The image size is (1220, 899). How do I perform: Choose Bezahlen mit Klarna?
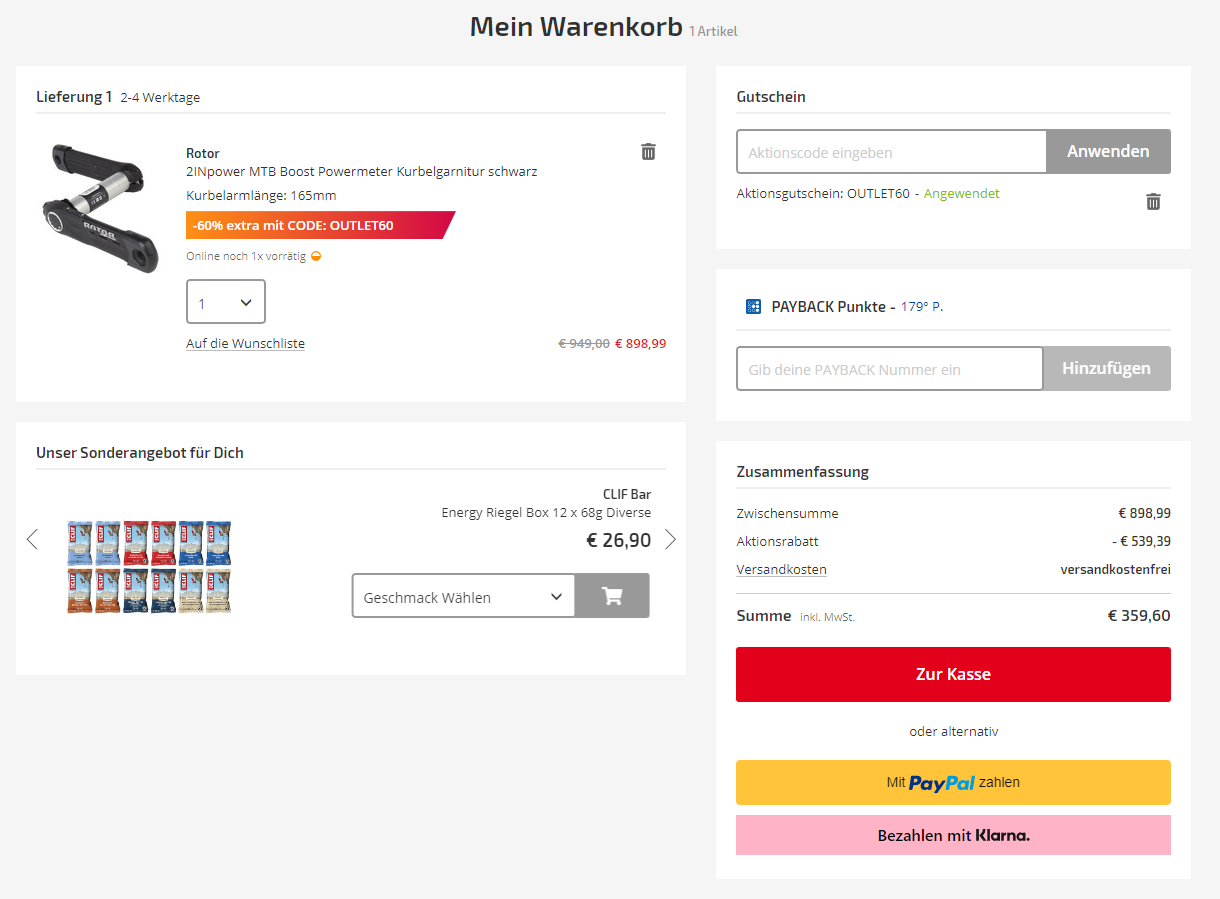pos(953,835)
